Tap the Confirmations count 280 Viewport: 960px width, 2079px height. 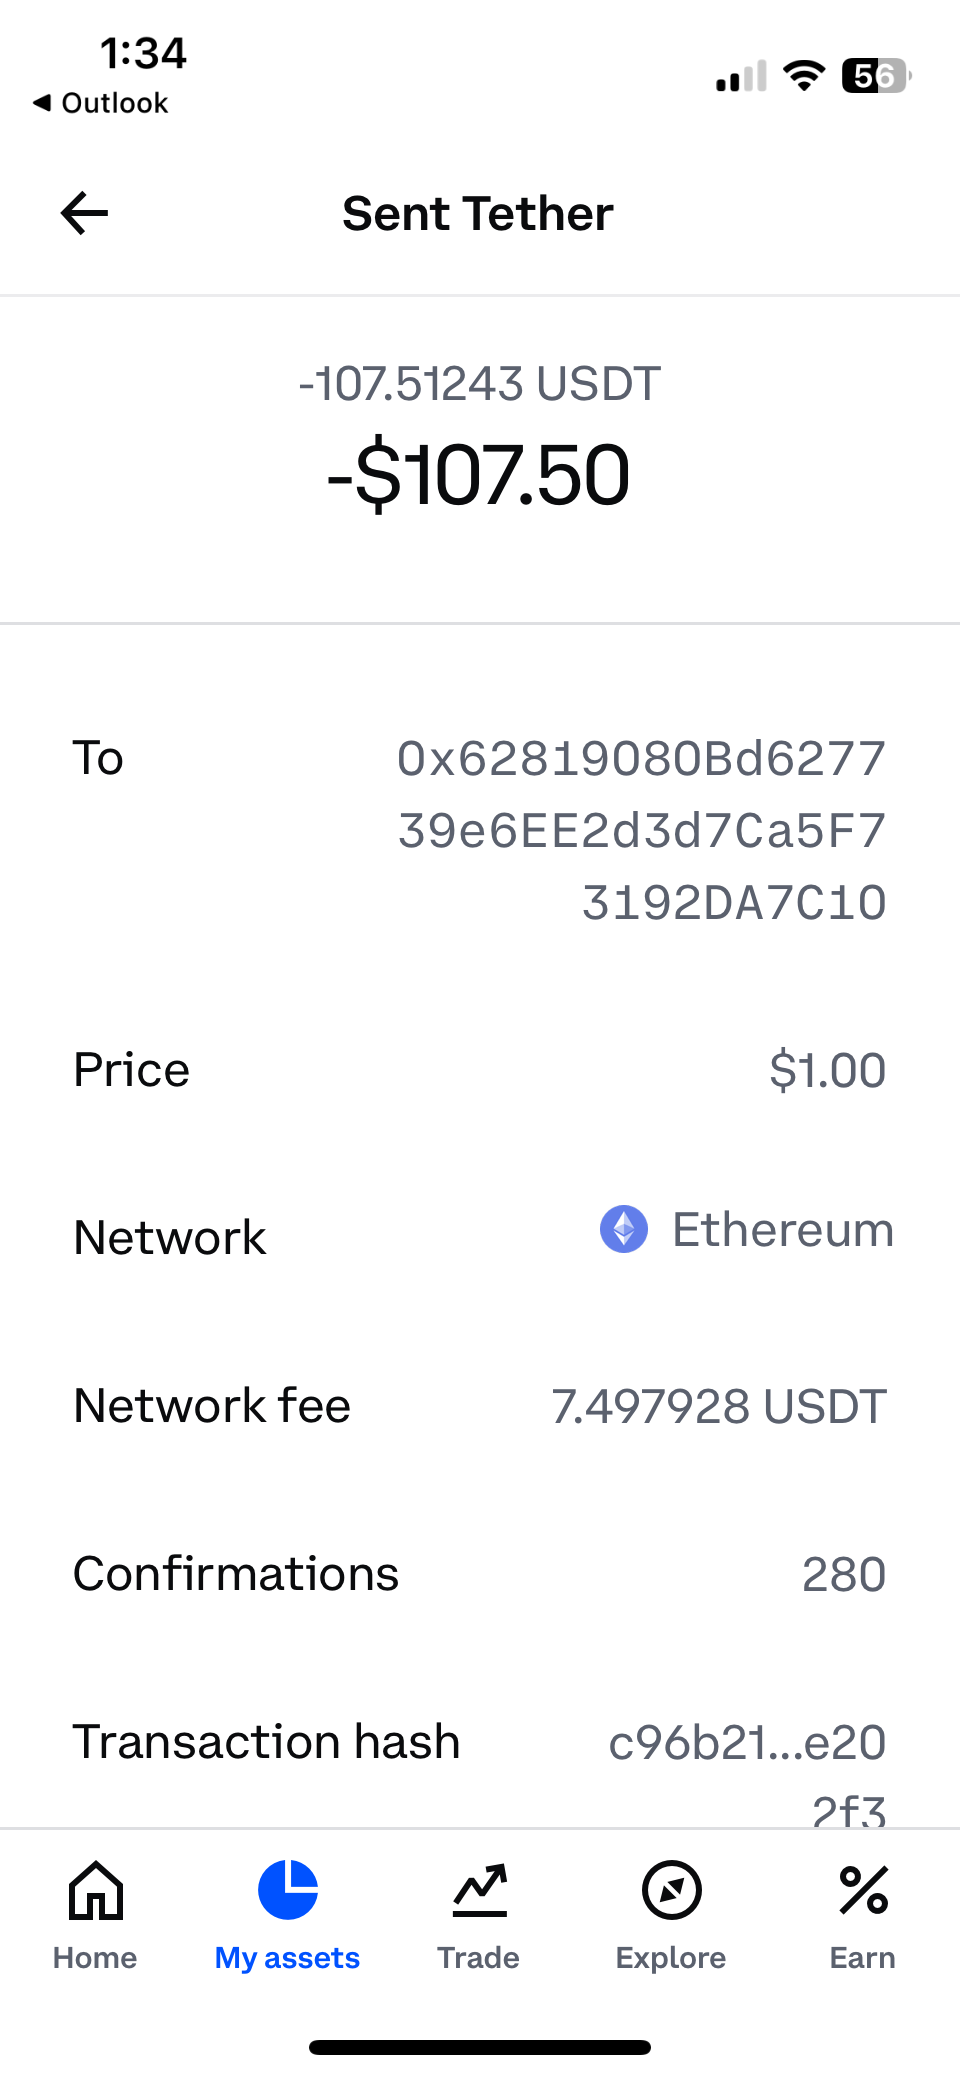tap(844, 1574)
